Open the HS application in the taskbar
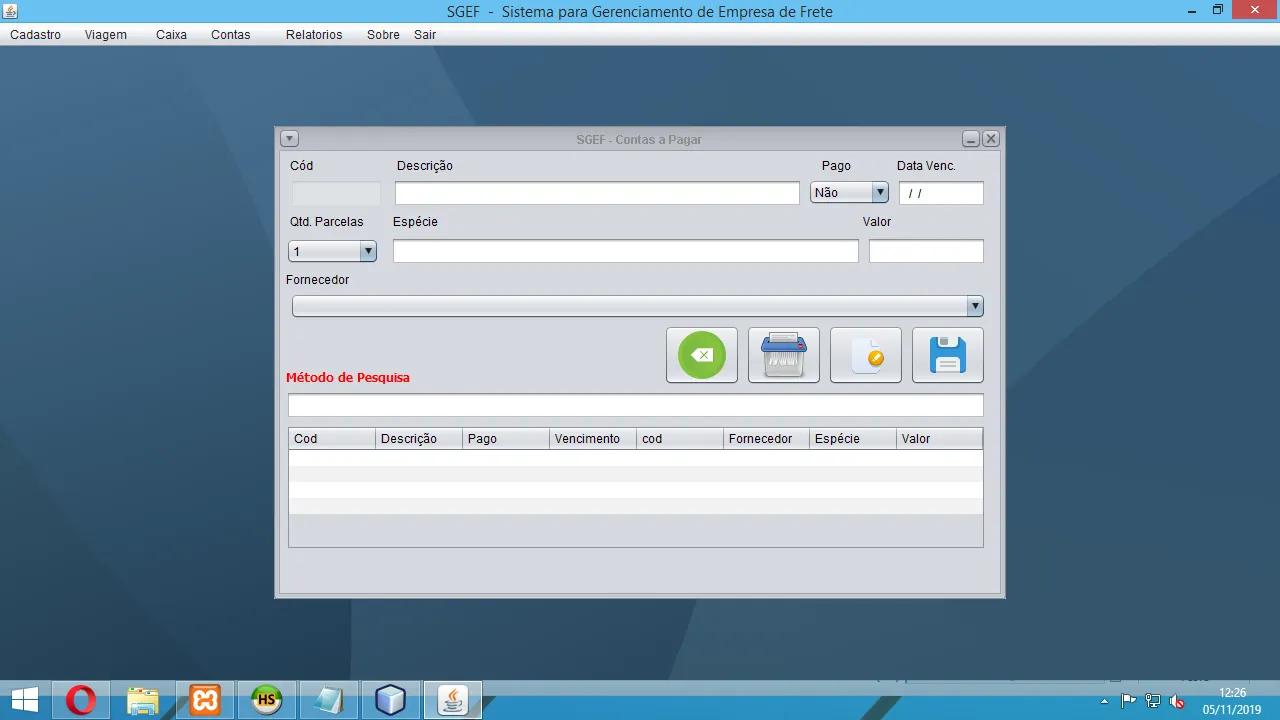The image size is (1280, 720). pyautogui.click(x=267, y=700)
